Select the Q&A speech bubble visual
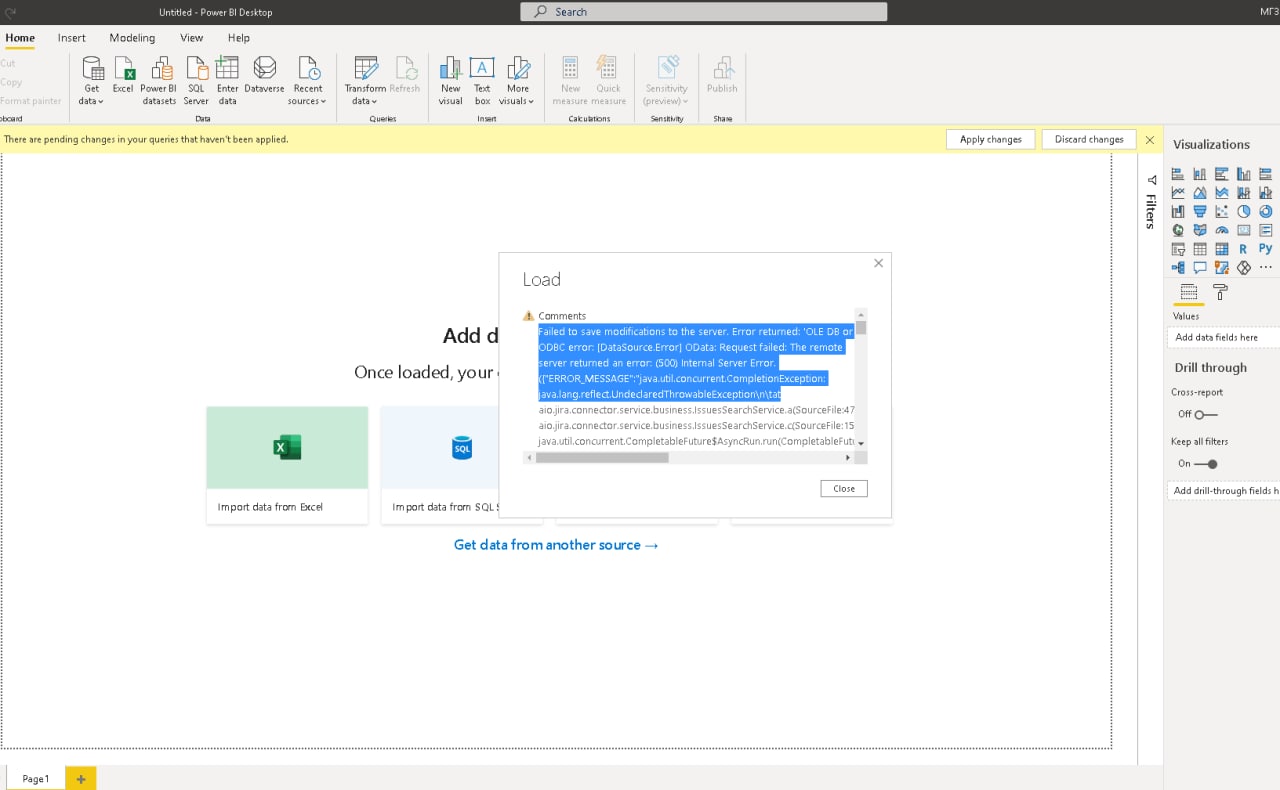 tap(1200, 268)
